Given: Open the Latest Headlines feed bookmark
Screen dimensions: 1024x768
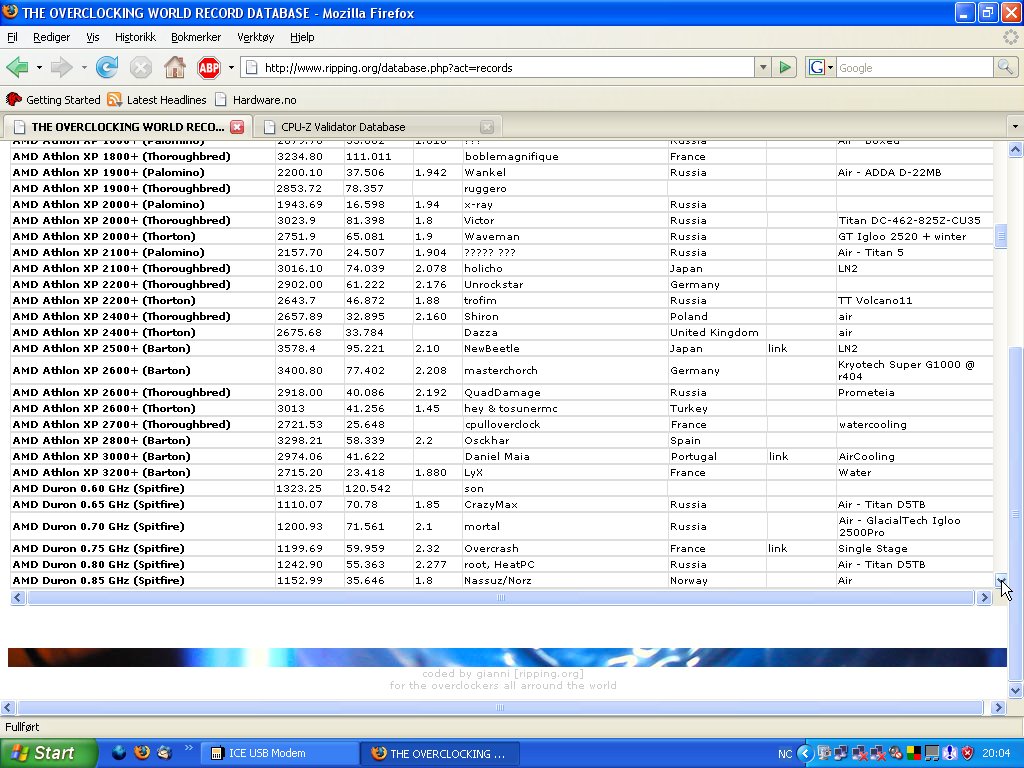Looking at the screenshot, I should [x=157, y=100].
